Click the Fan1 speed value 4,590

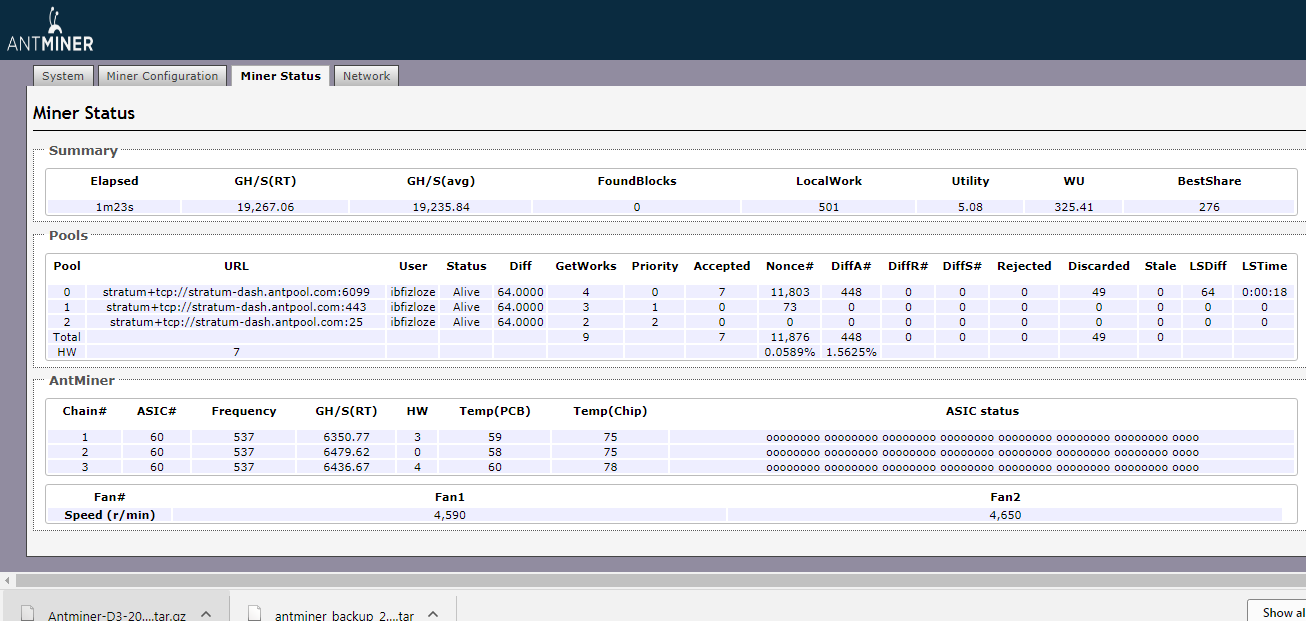449,515
